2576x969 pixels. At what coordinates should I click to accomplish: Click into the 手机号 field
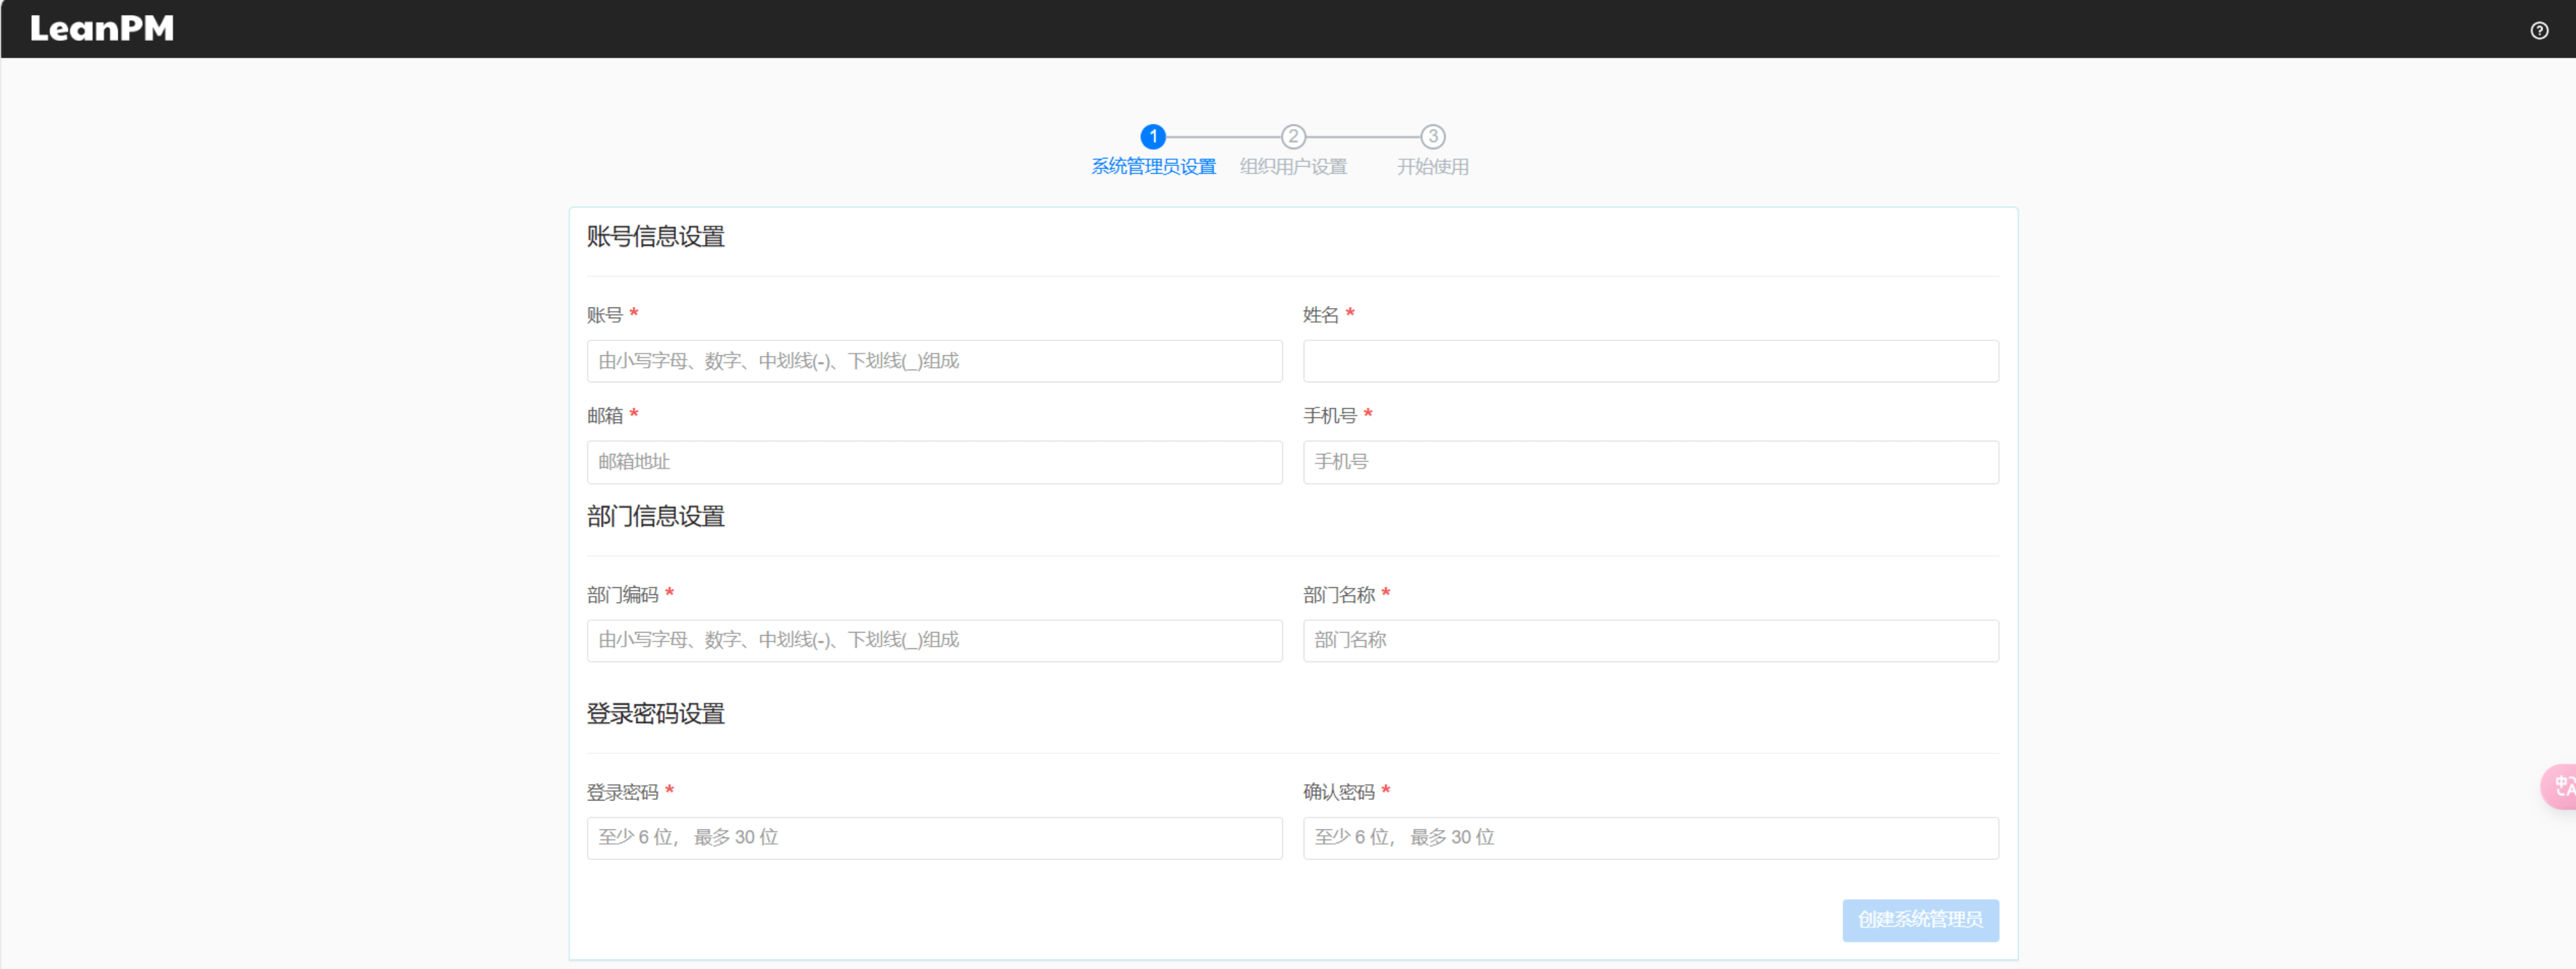click(x=1650, y=462)
